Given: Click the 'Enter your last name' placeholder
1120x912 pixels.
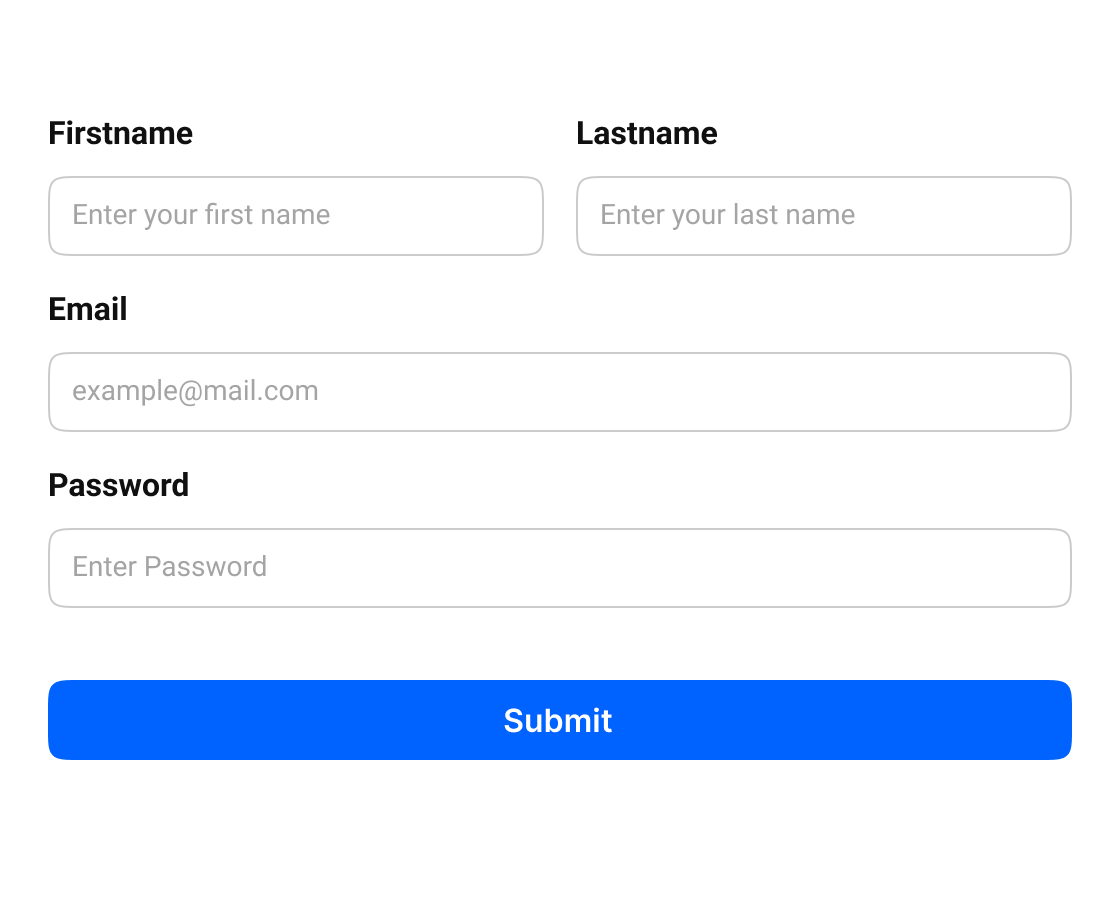Looking at the screenshot, I should [x=727, y=215].
